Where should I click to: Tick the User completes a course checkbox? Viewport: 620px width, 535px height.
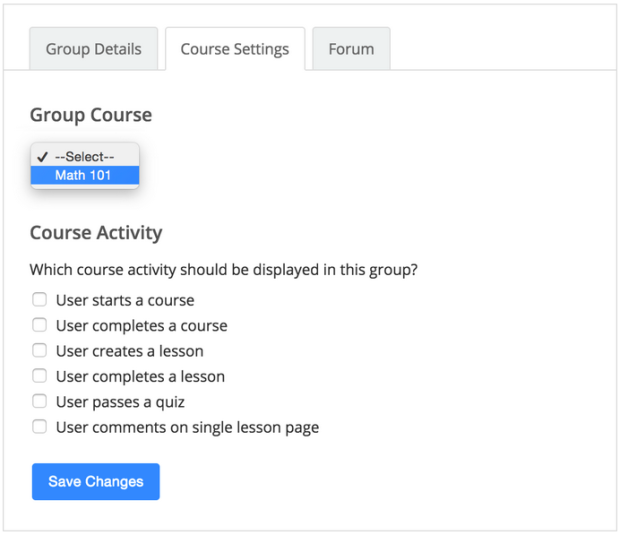coord(40,325)
